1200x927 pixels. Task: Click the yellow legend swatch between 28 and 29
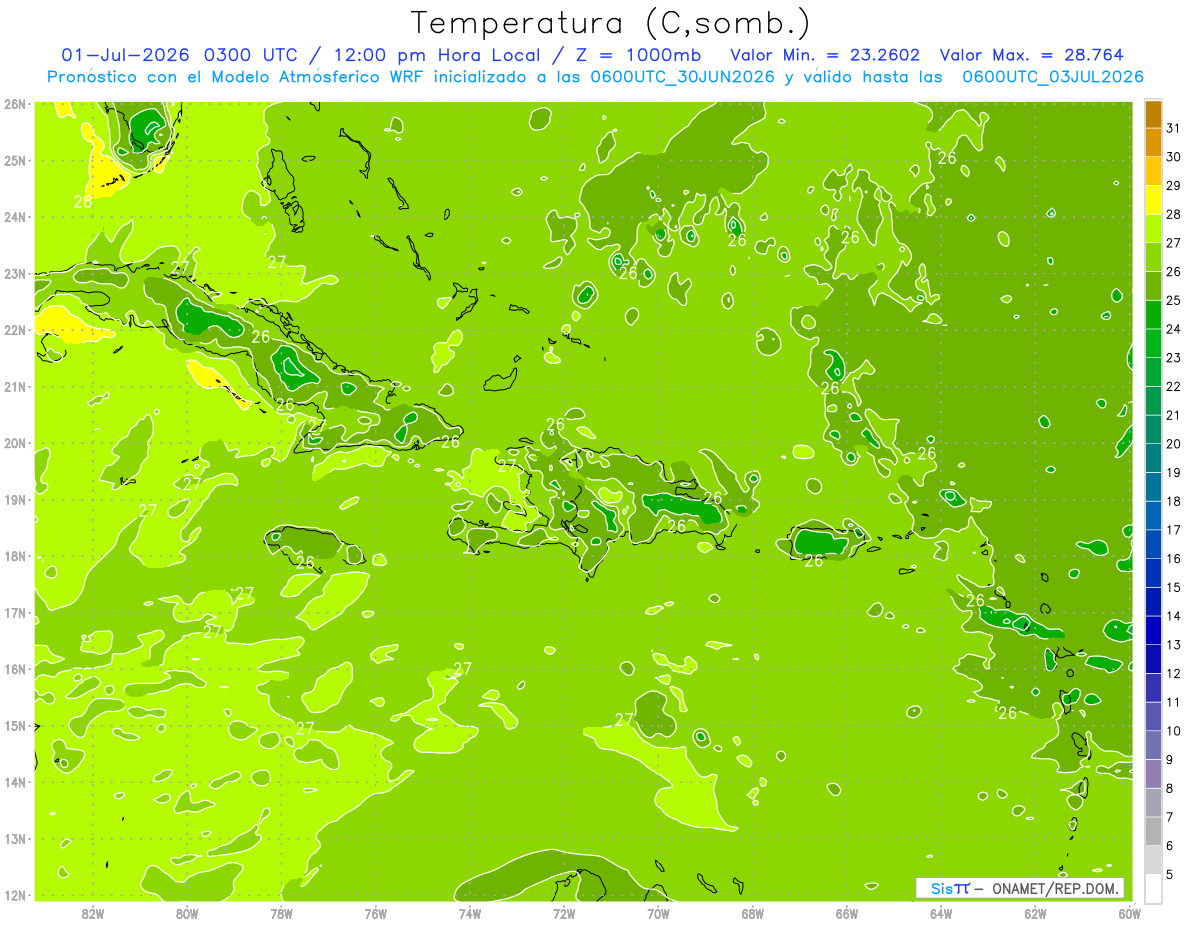coord(1153,200)
